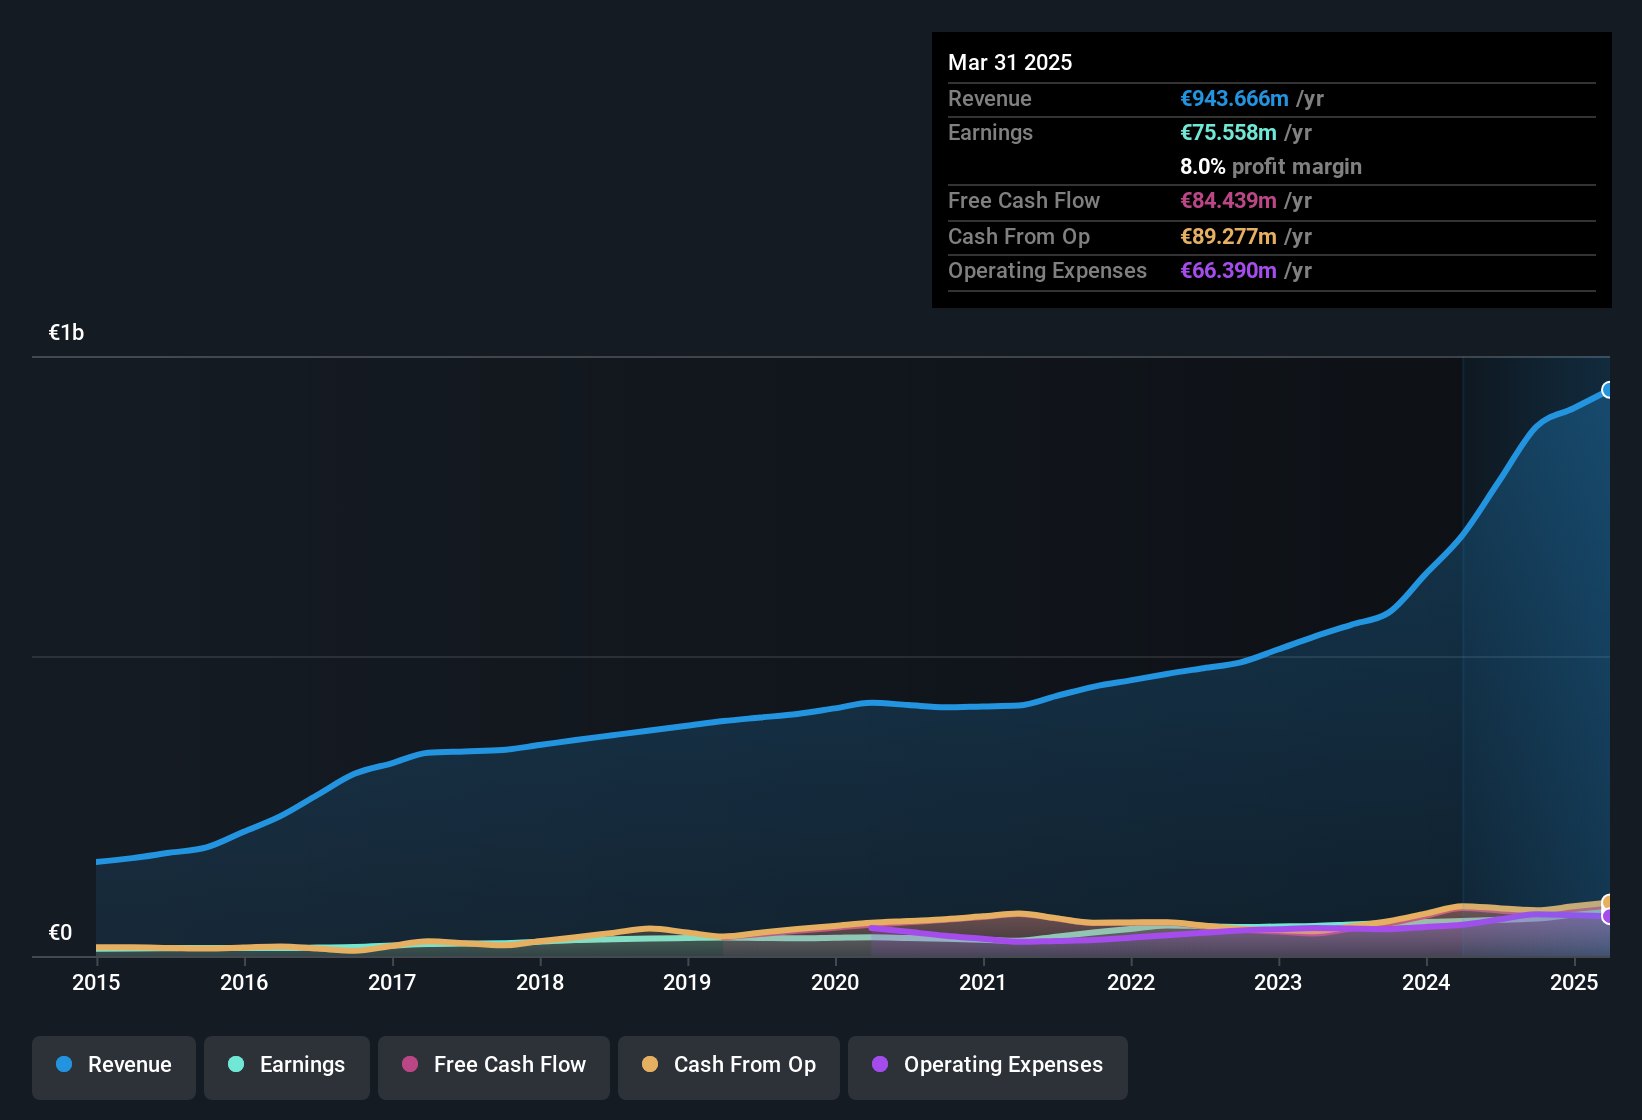Click the 2020 label on the timeline axis

(834, 983)
